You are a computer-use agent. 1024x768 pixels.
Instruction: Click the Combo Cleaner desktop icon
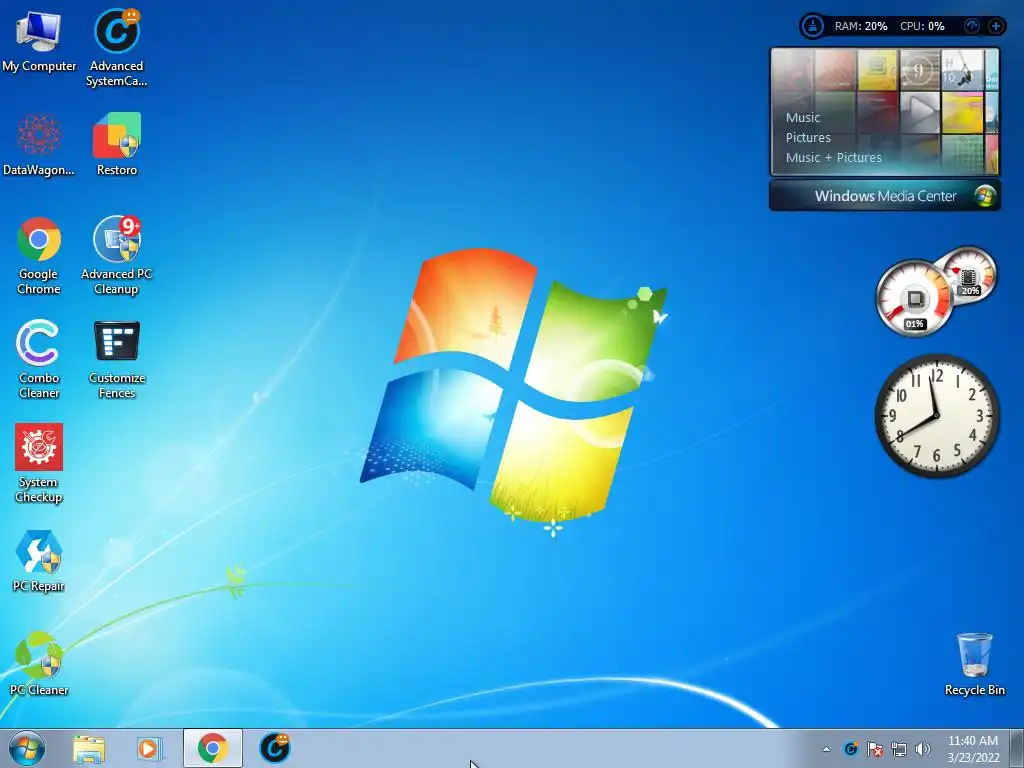point(39,359)
